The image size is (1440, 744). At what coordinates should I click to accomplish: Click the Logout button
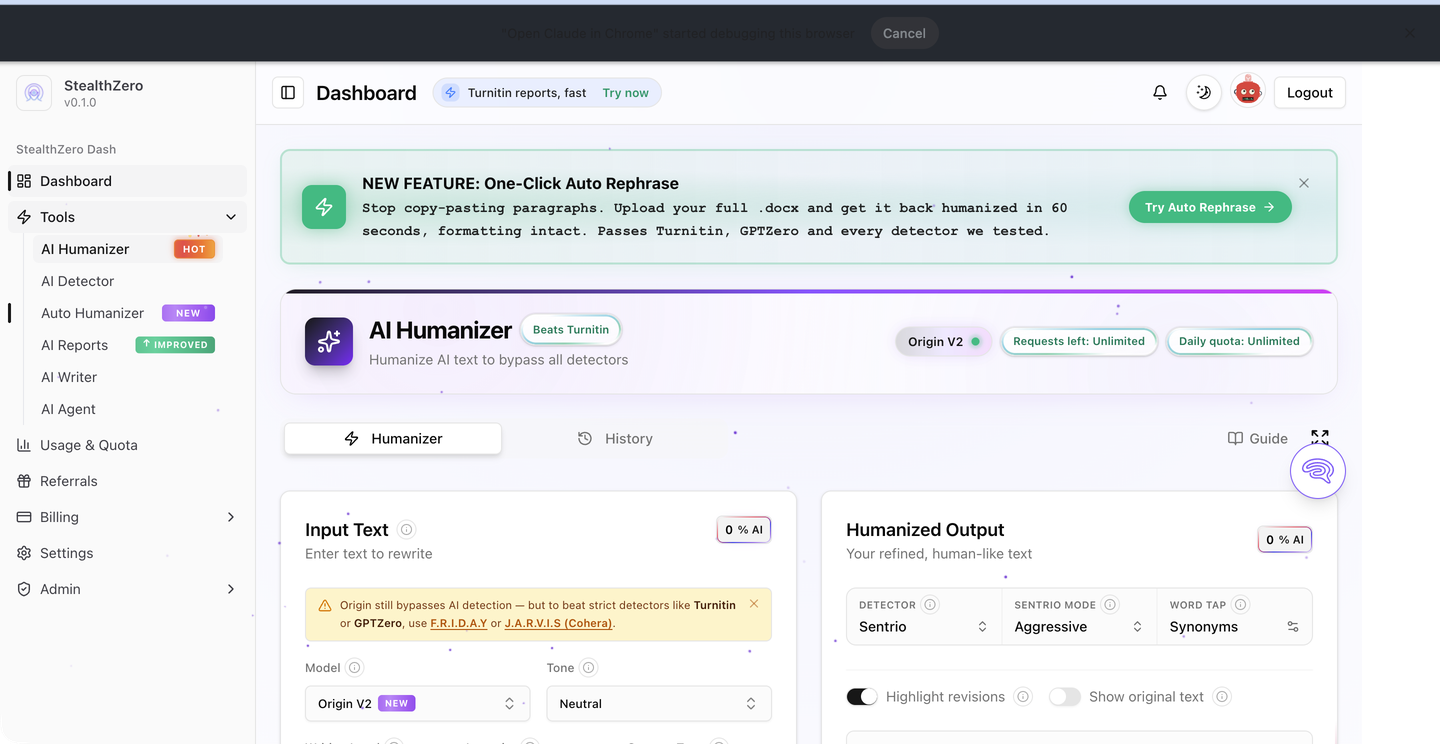[x=1310, y=93]
